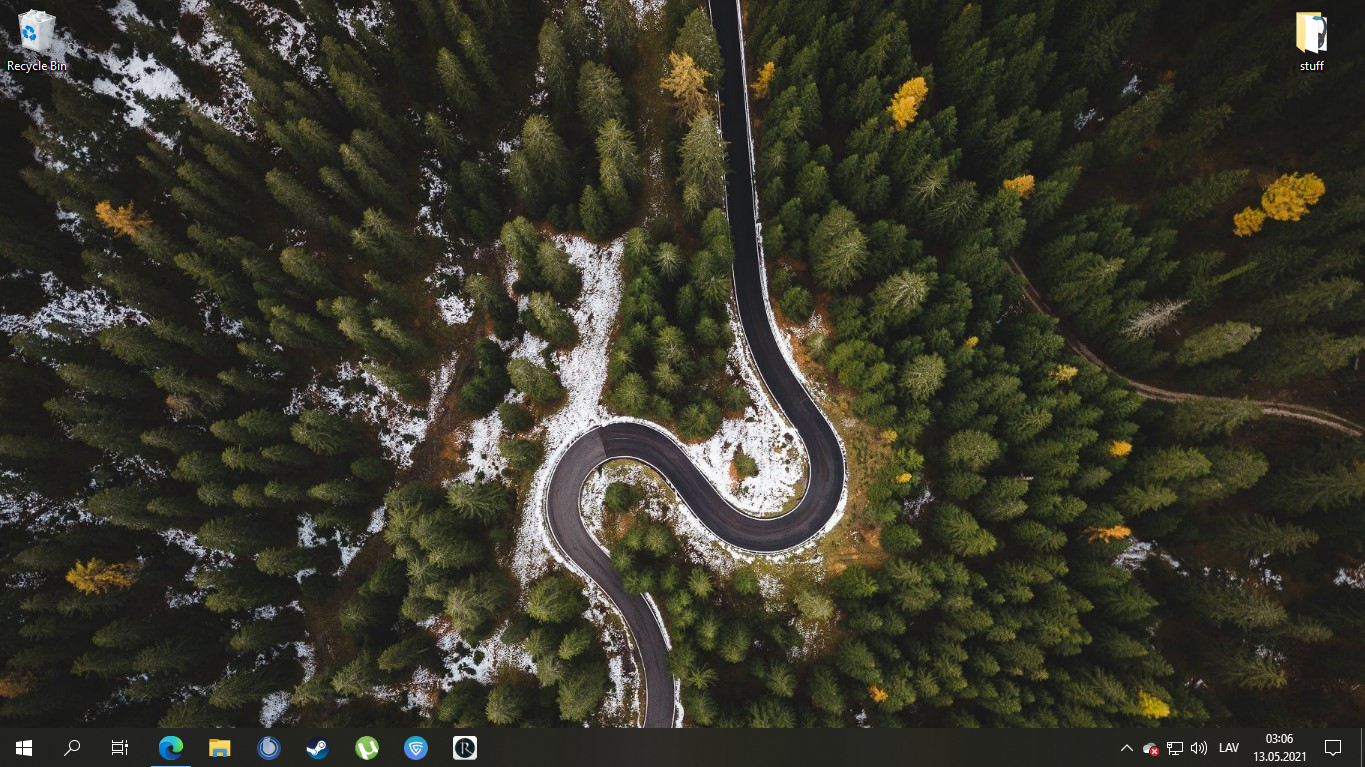Viewport: 1365px width, 767px height.
Task: Select the Recycle Bin desktop icon
Action: click(36, 41)
